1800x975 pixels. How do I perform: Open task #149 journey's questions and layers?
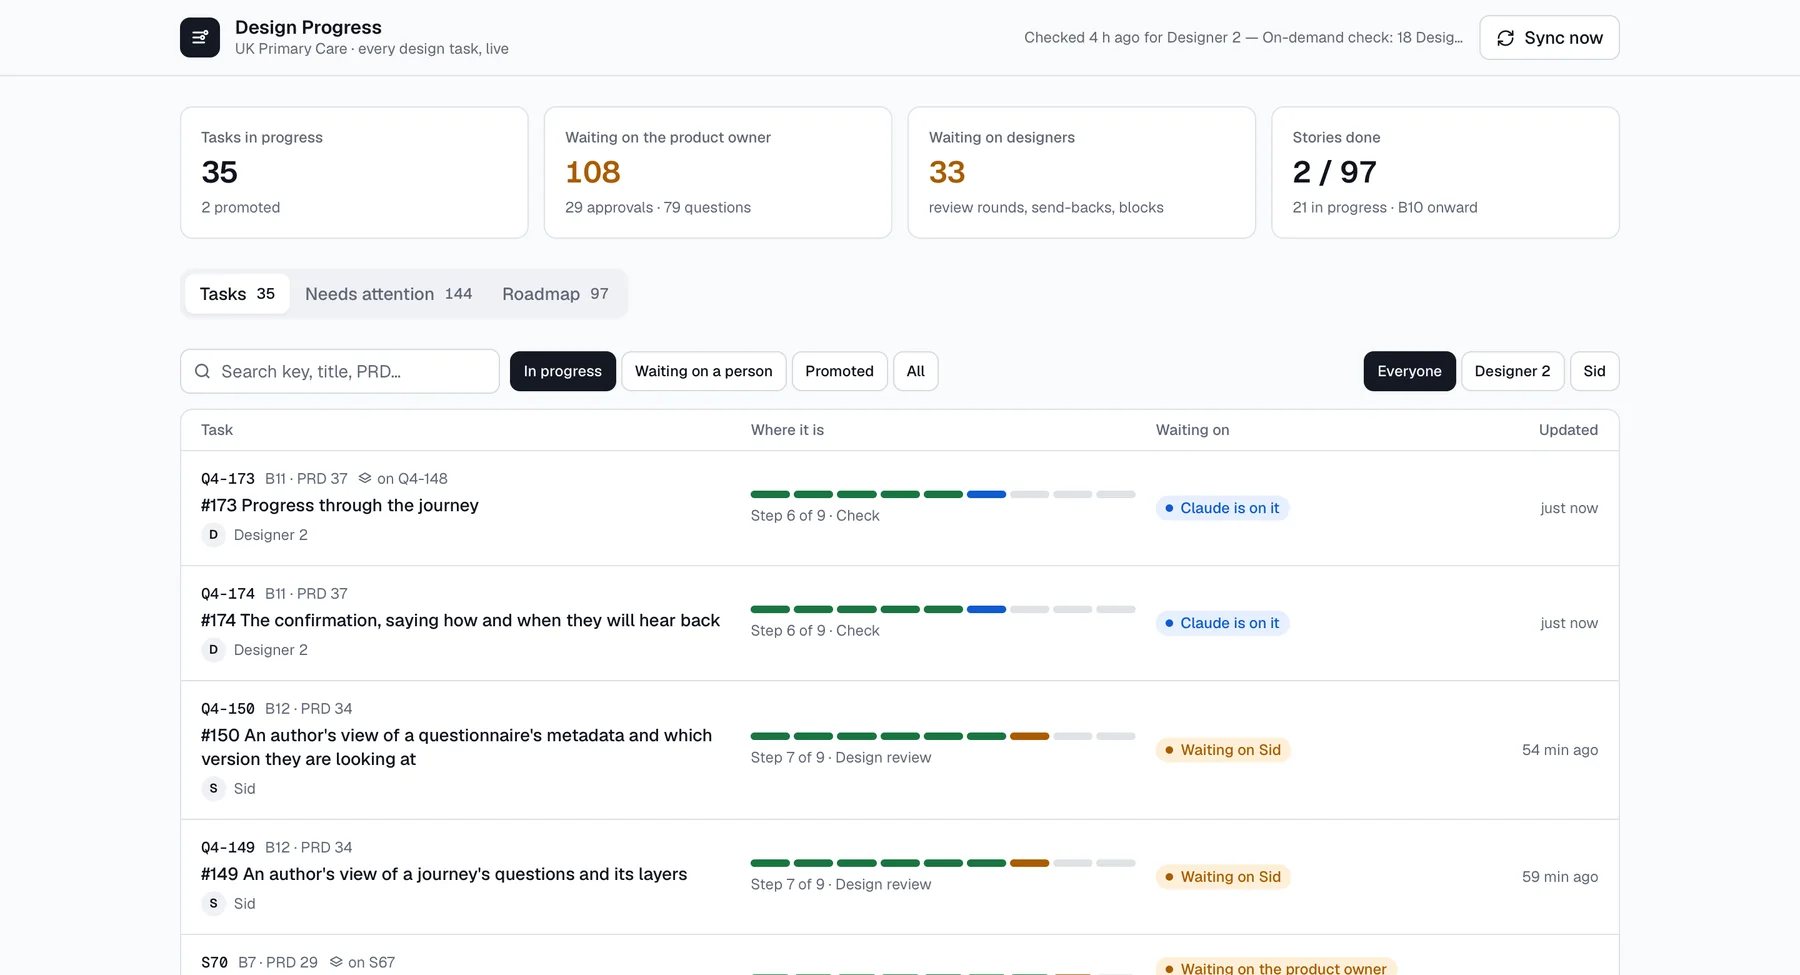(x=444, y=874)
